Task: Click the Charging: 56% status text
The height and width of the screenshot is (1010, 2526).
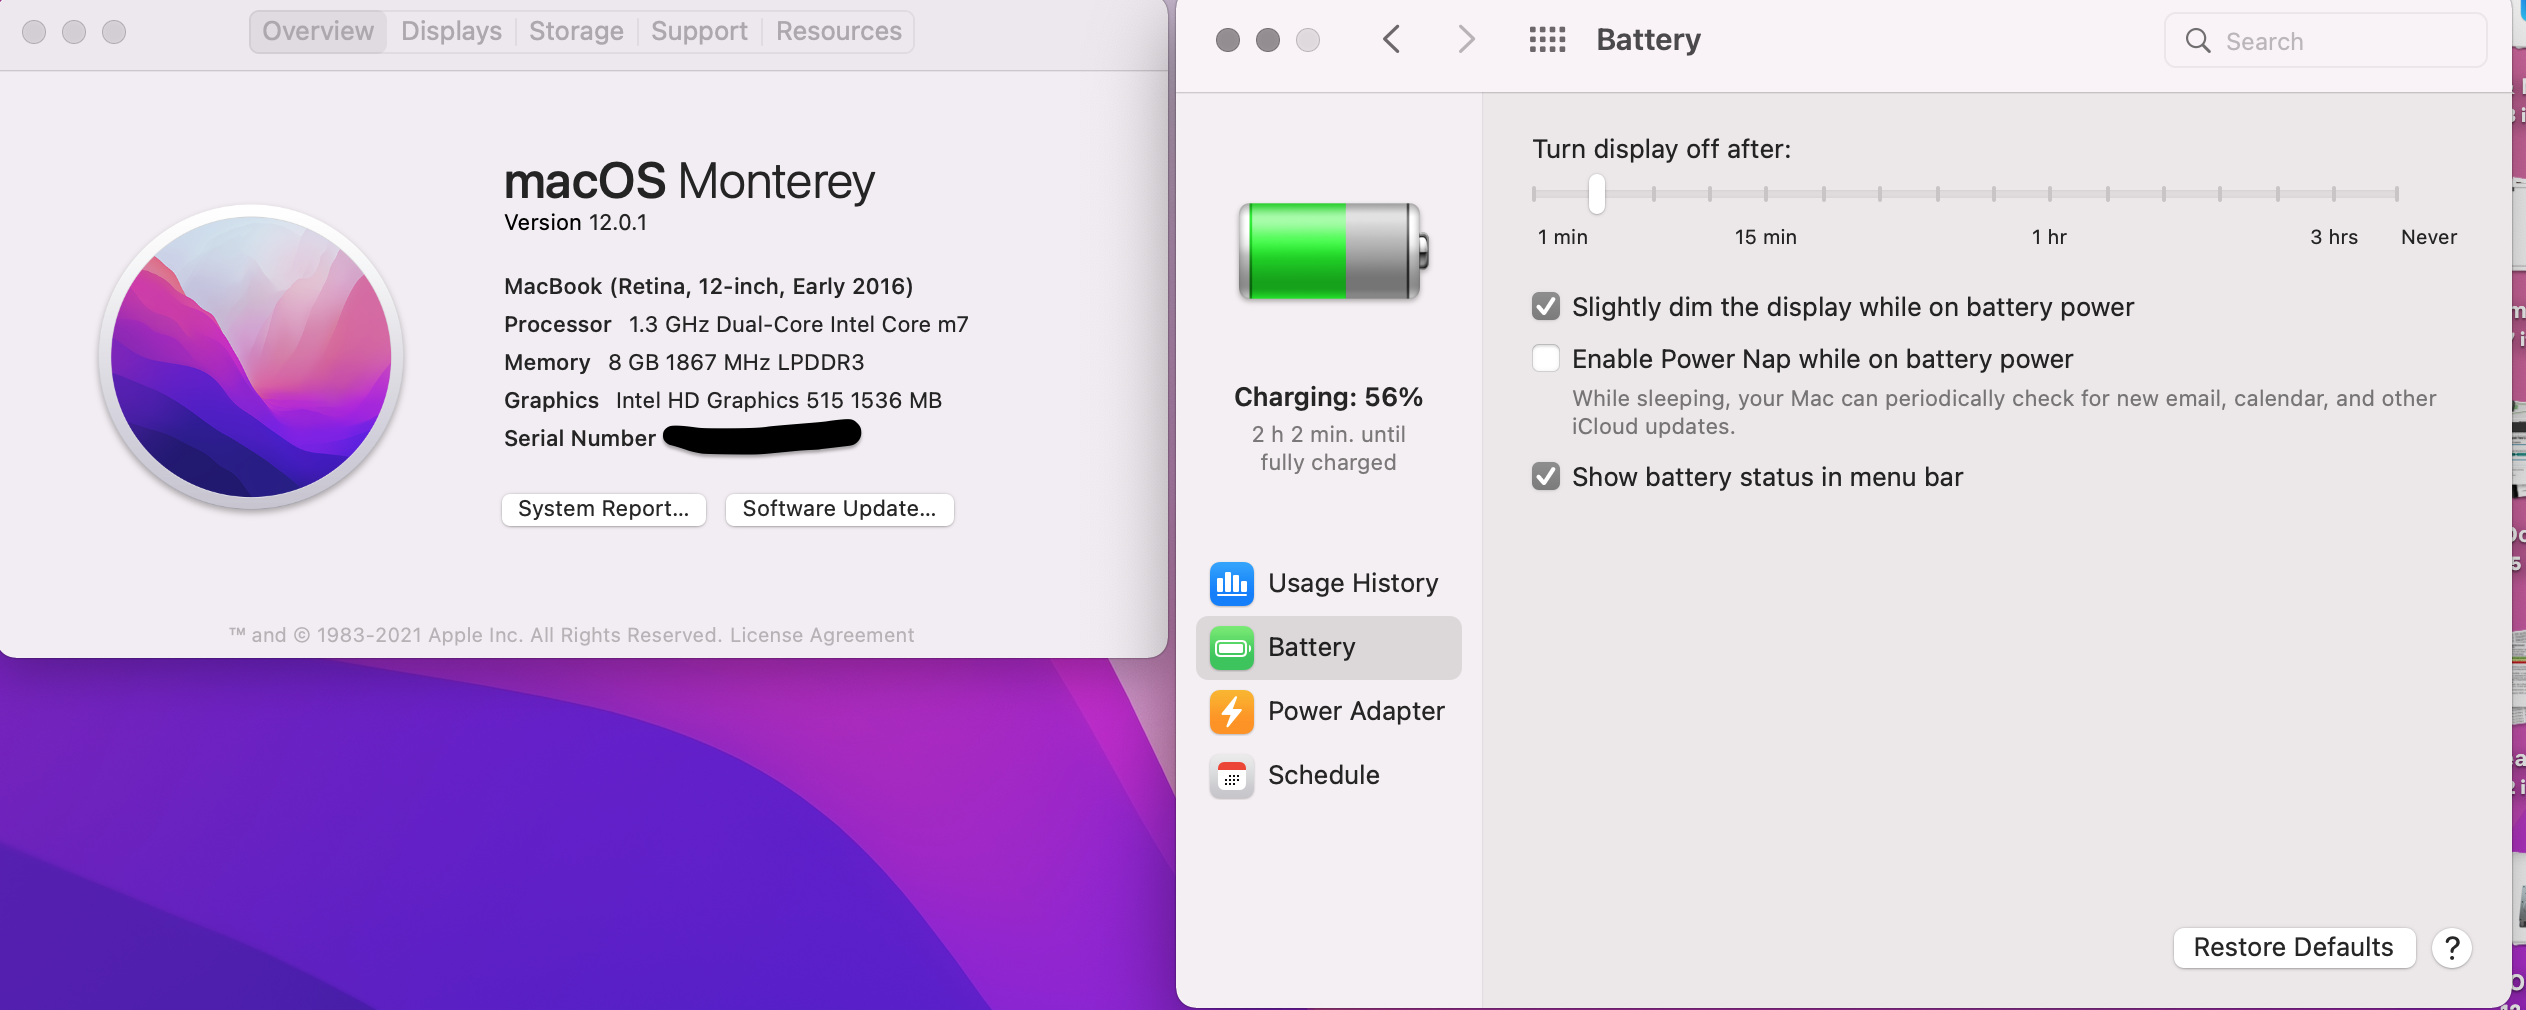Action: click(x=1329, y=397)
